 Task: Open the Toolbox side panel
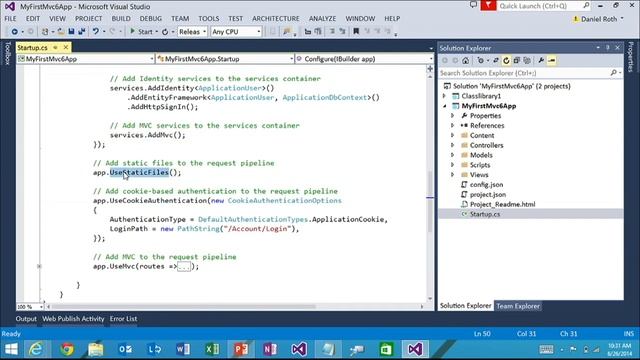(x=7, y=53)
